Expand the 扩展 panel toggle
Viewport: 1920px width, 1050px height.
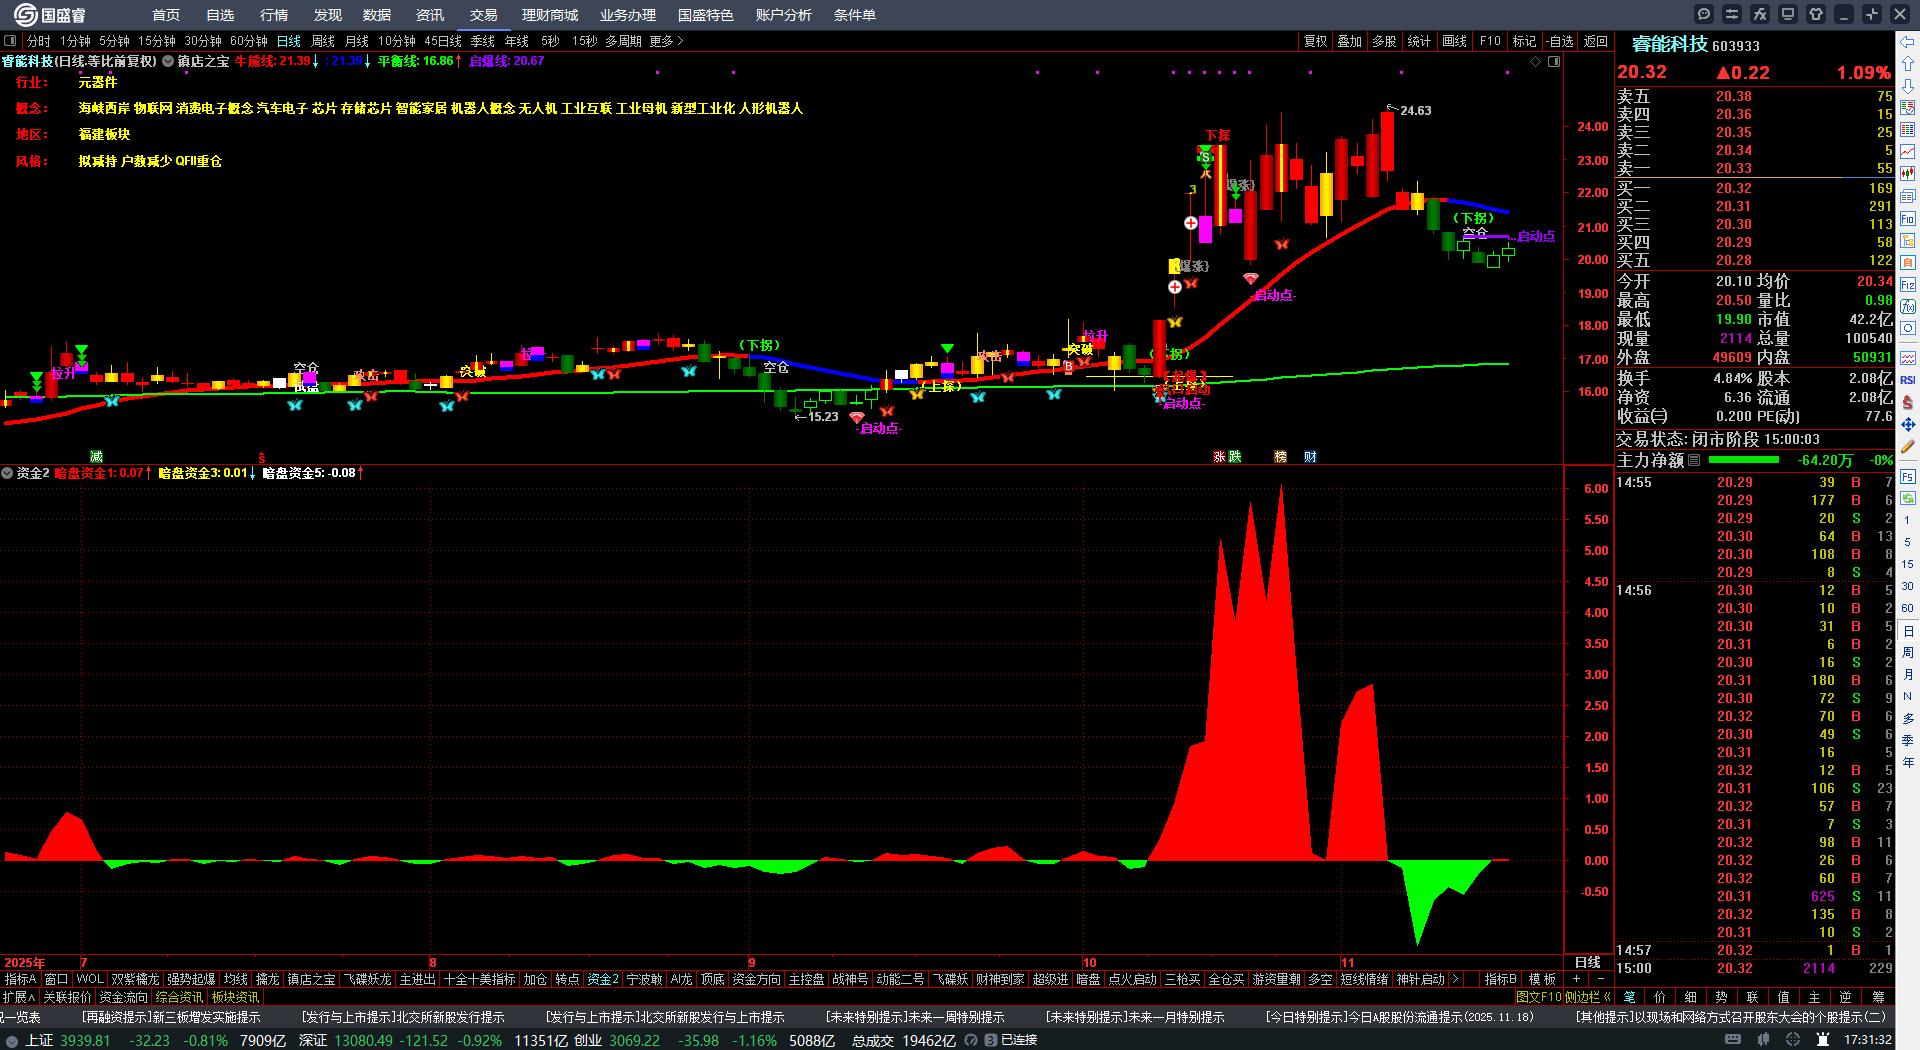18,997
